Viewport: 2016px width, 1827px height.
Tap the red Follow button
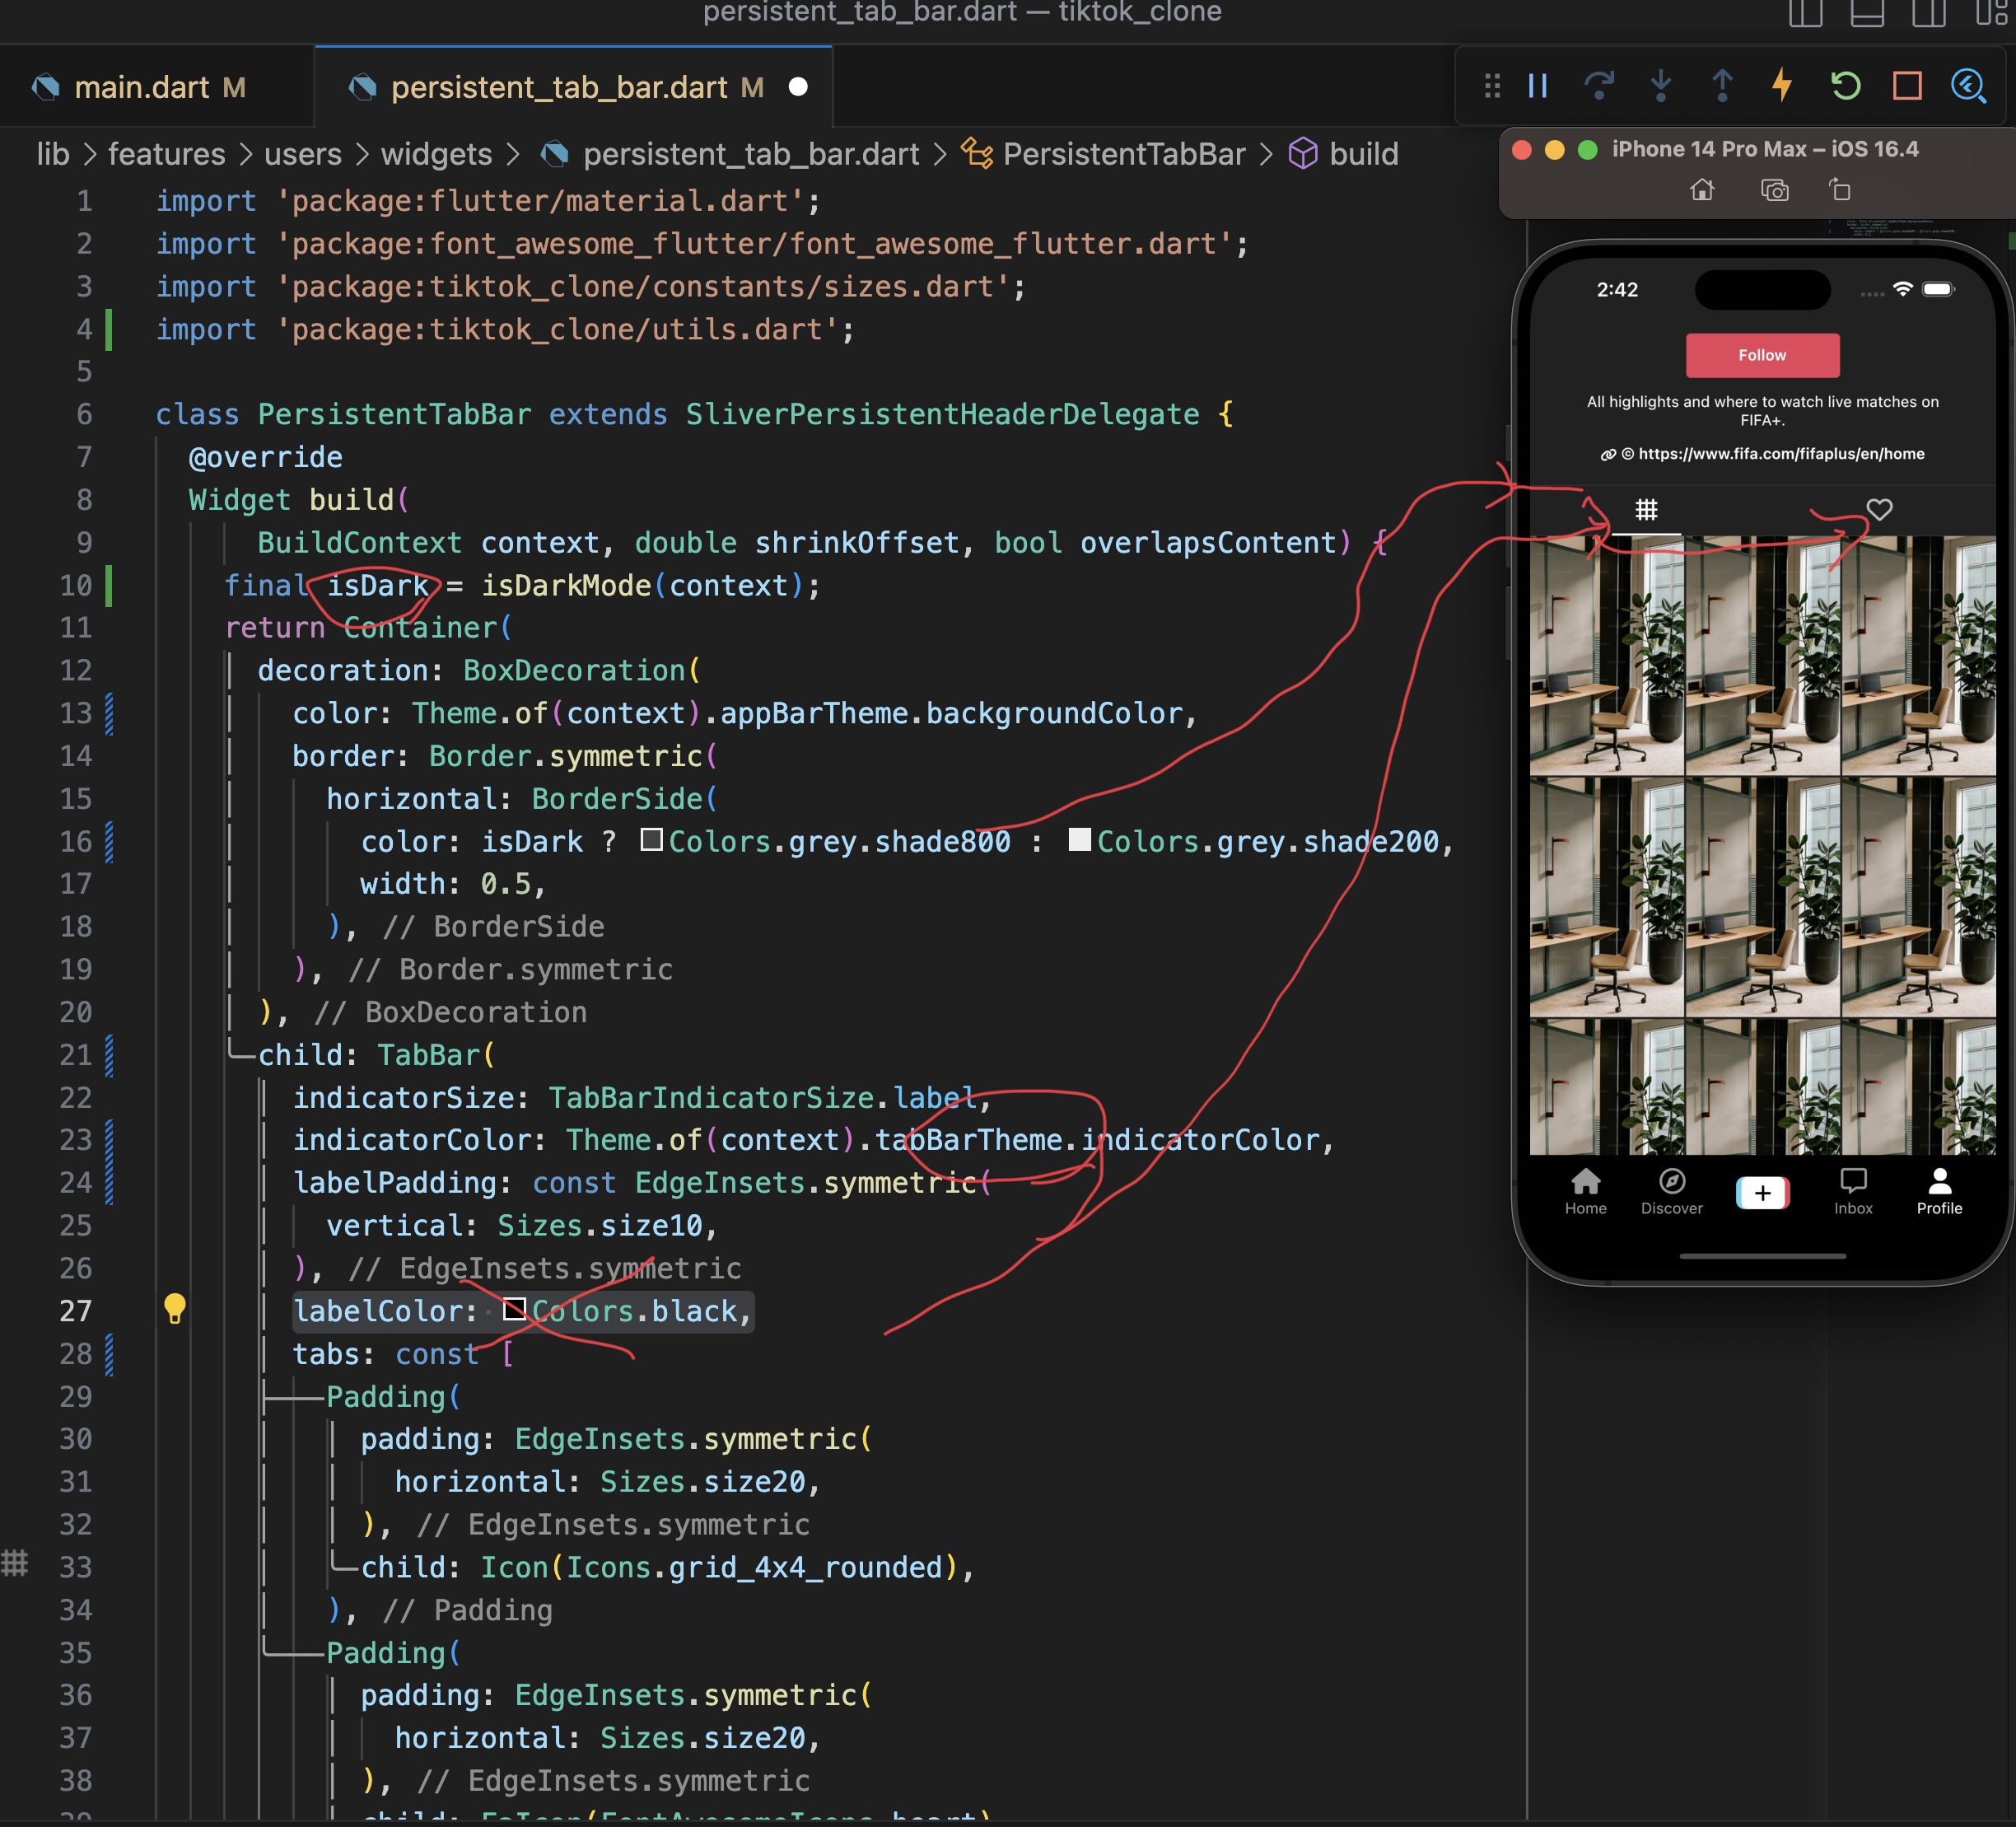[1761, 355]
